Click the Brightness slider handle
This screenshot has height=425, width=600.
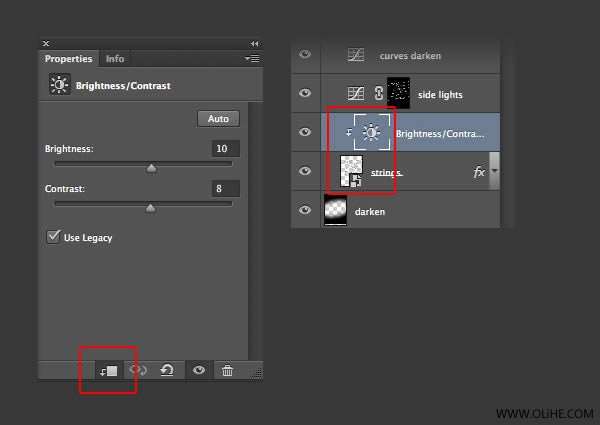pyautogui.click(x=151, y=168)
